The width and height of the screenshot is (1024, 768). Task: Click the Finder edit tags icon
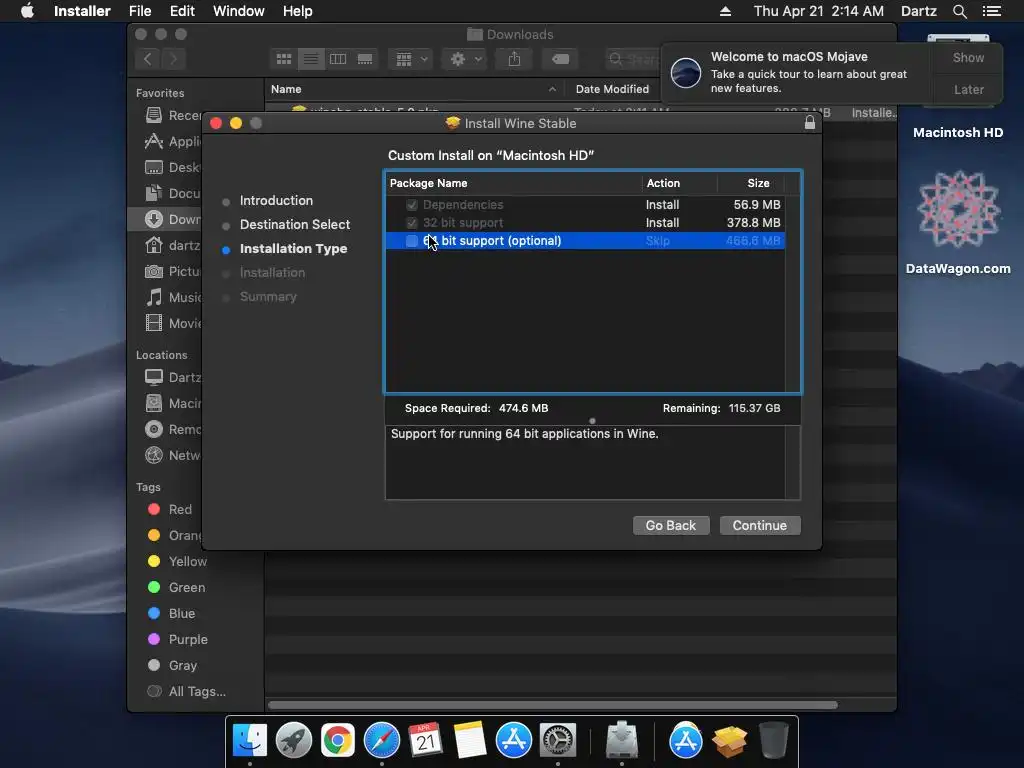pyautogui.click(x=560, y=59)
